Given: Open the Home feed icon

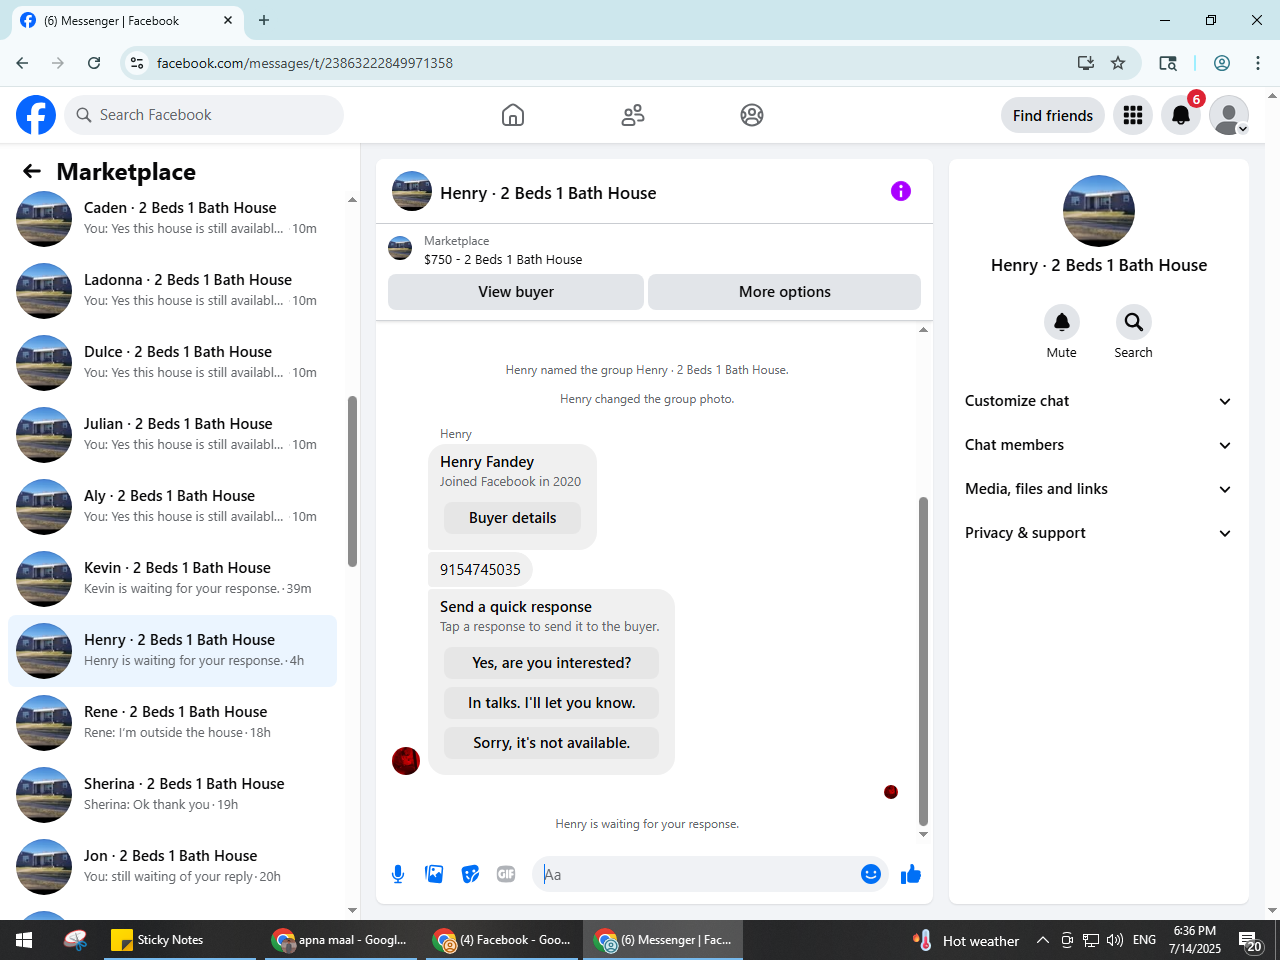Looking at the screenshot, I should tap(513, 115).
